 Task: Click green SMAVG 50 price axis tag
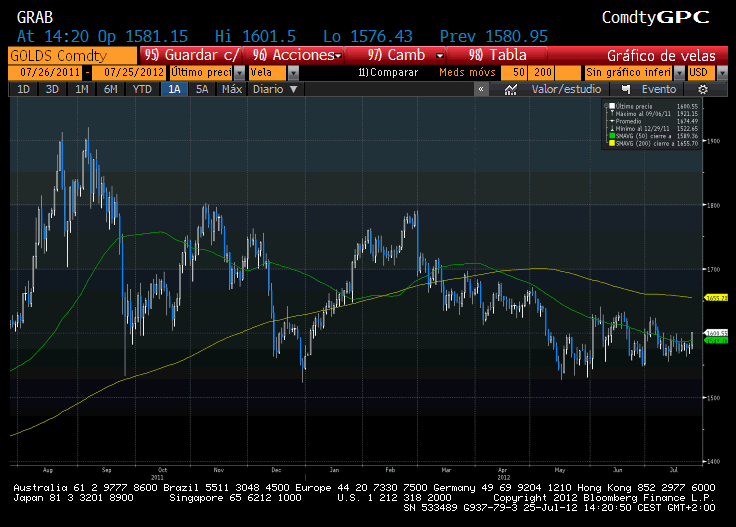pyautogui.click(x=716, y=340)
